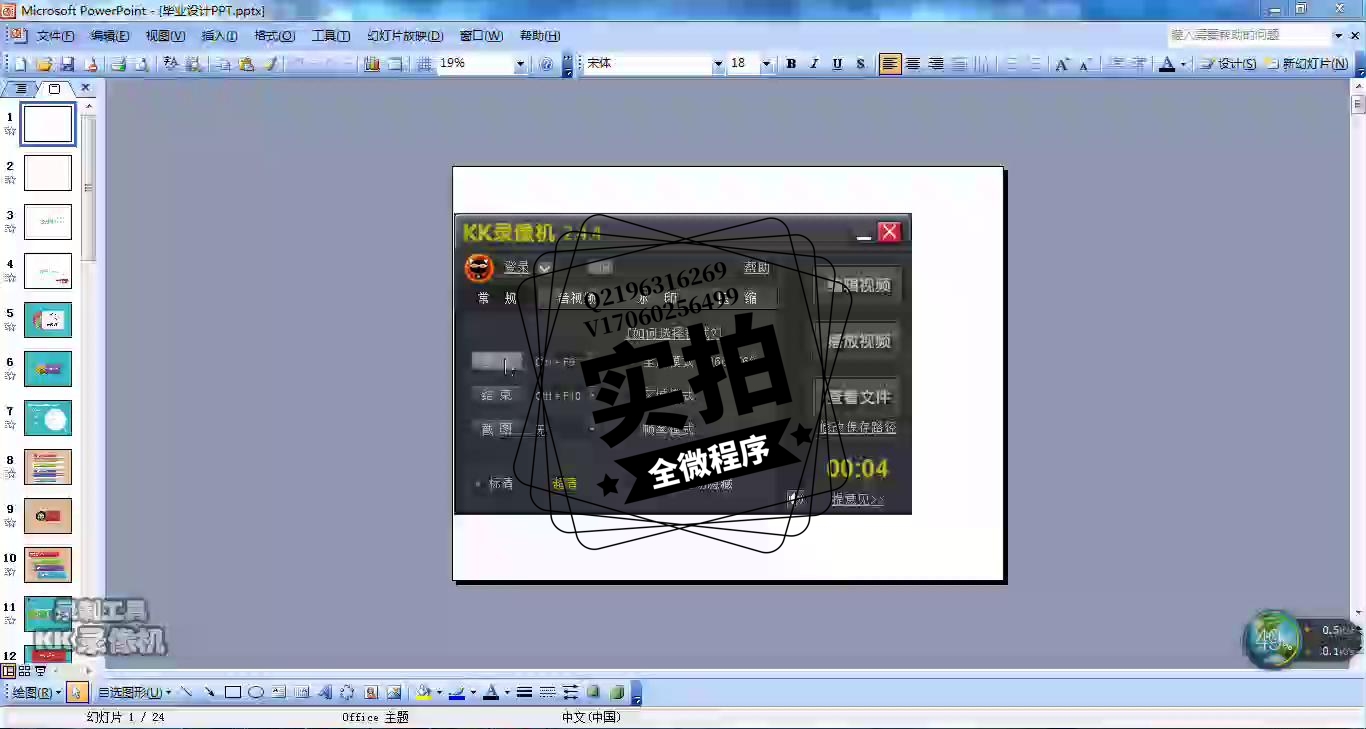
Task: Toggle left text alignment
Action: coord(890,64)
